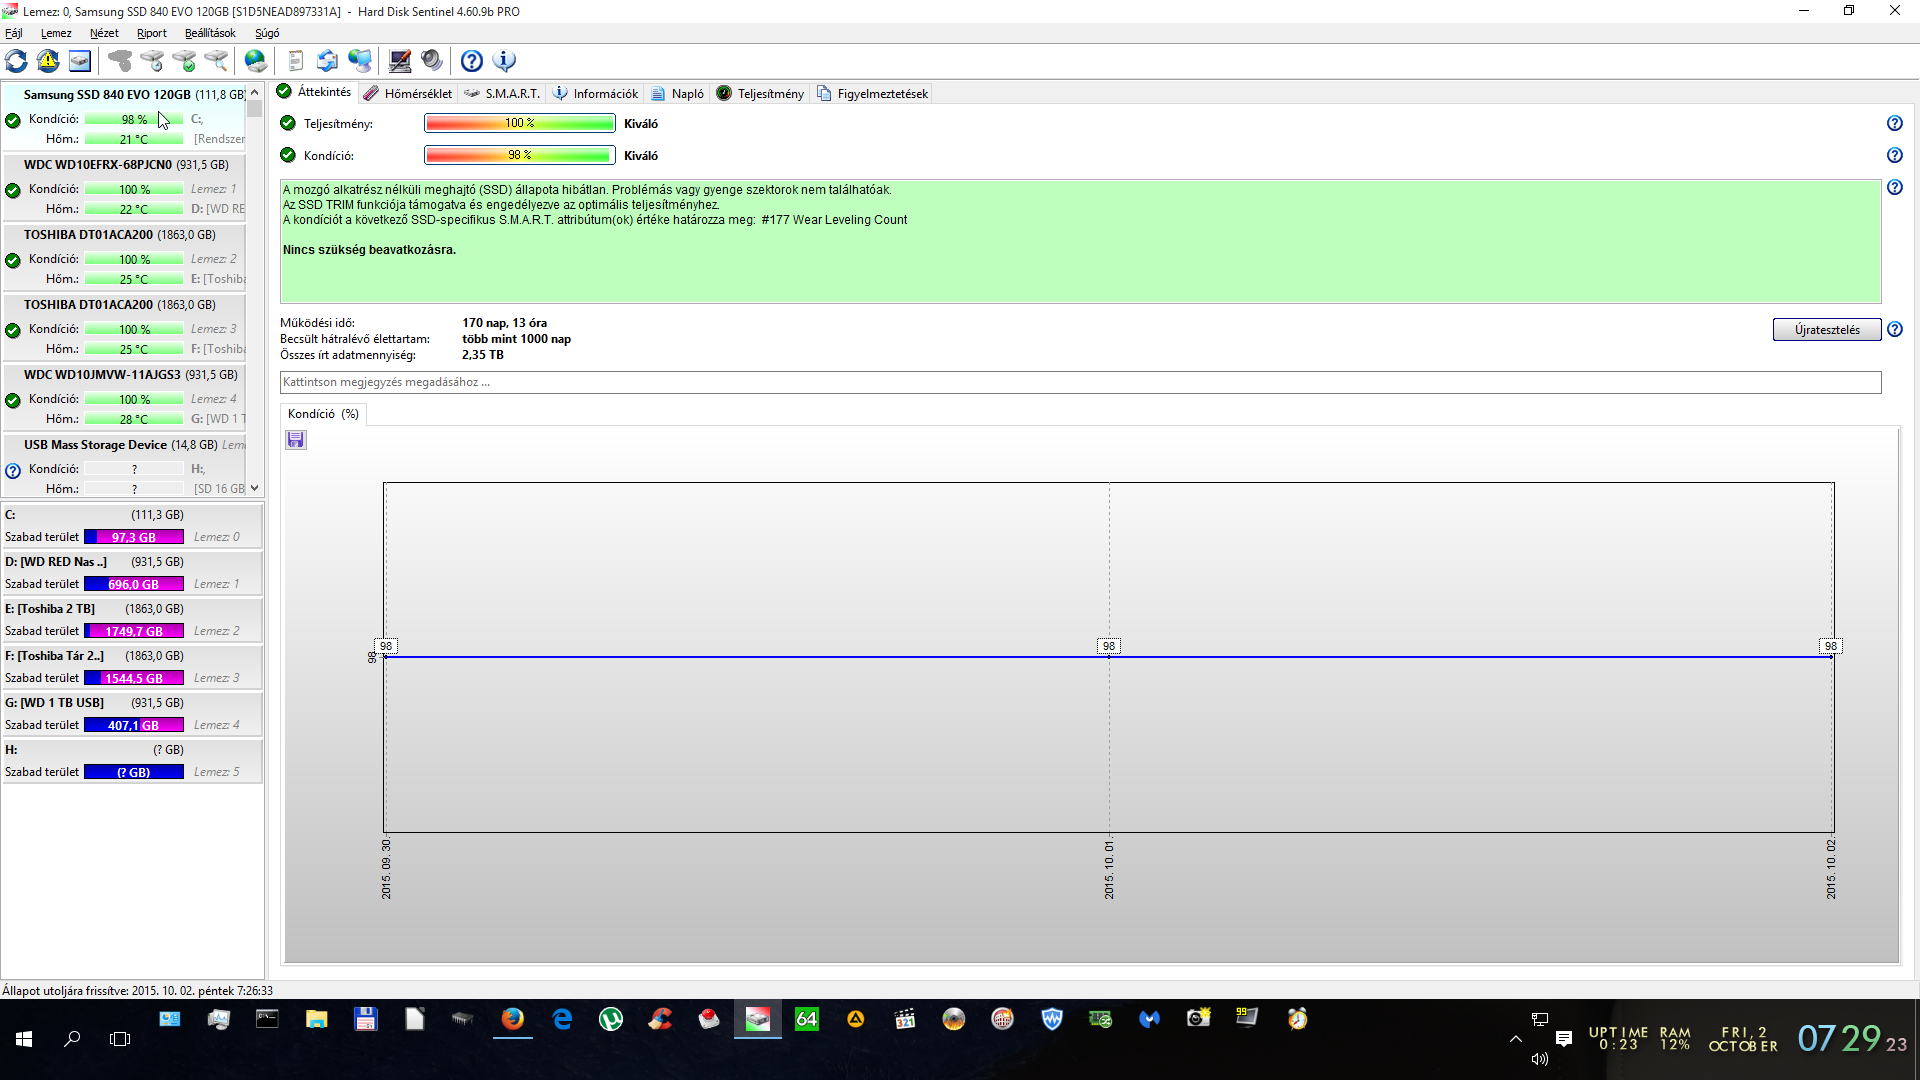Open the Nézet menu
The image size is (1920, 1080).
tap(104, 33)
